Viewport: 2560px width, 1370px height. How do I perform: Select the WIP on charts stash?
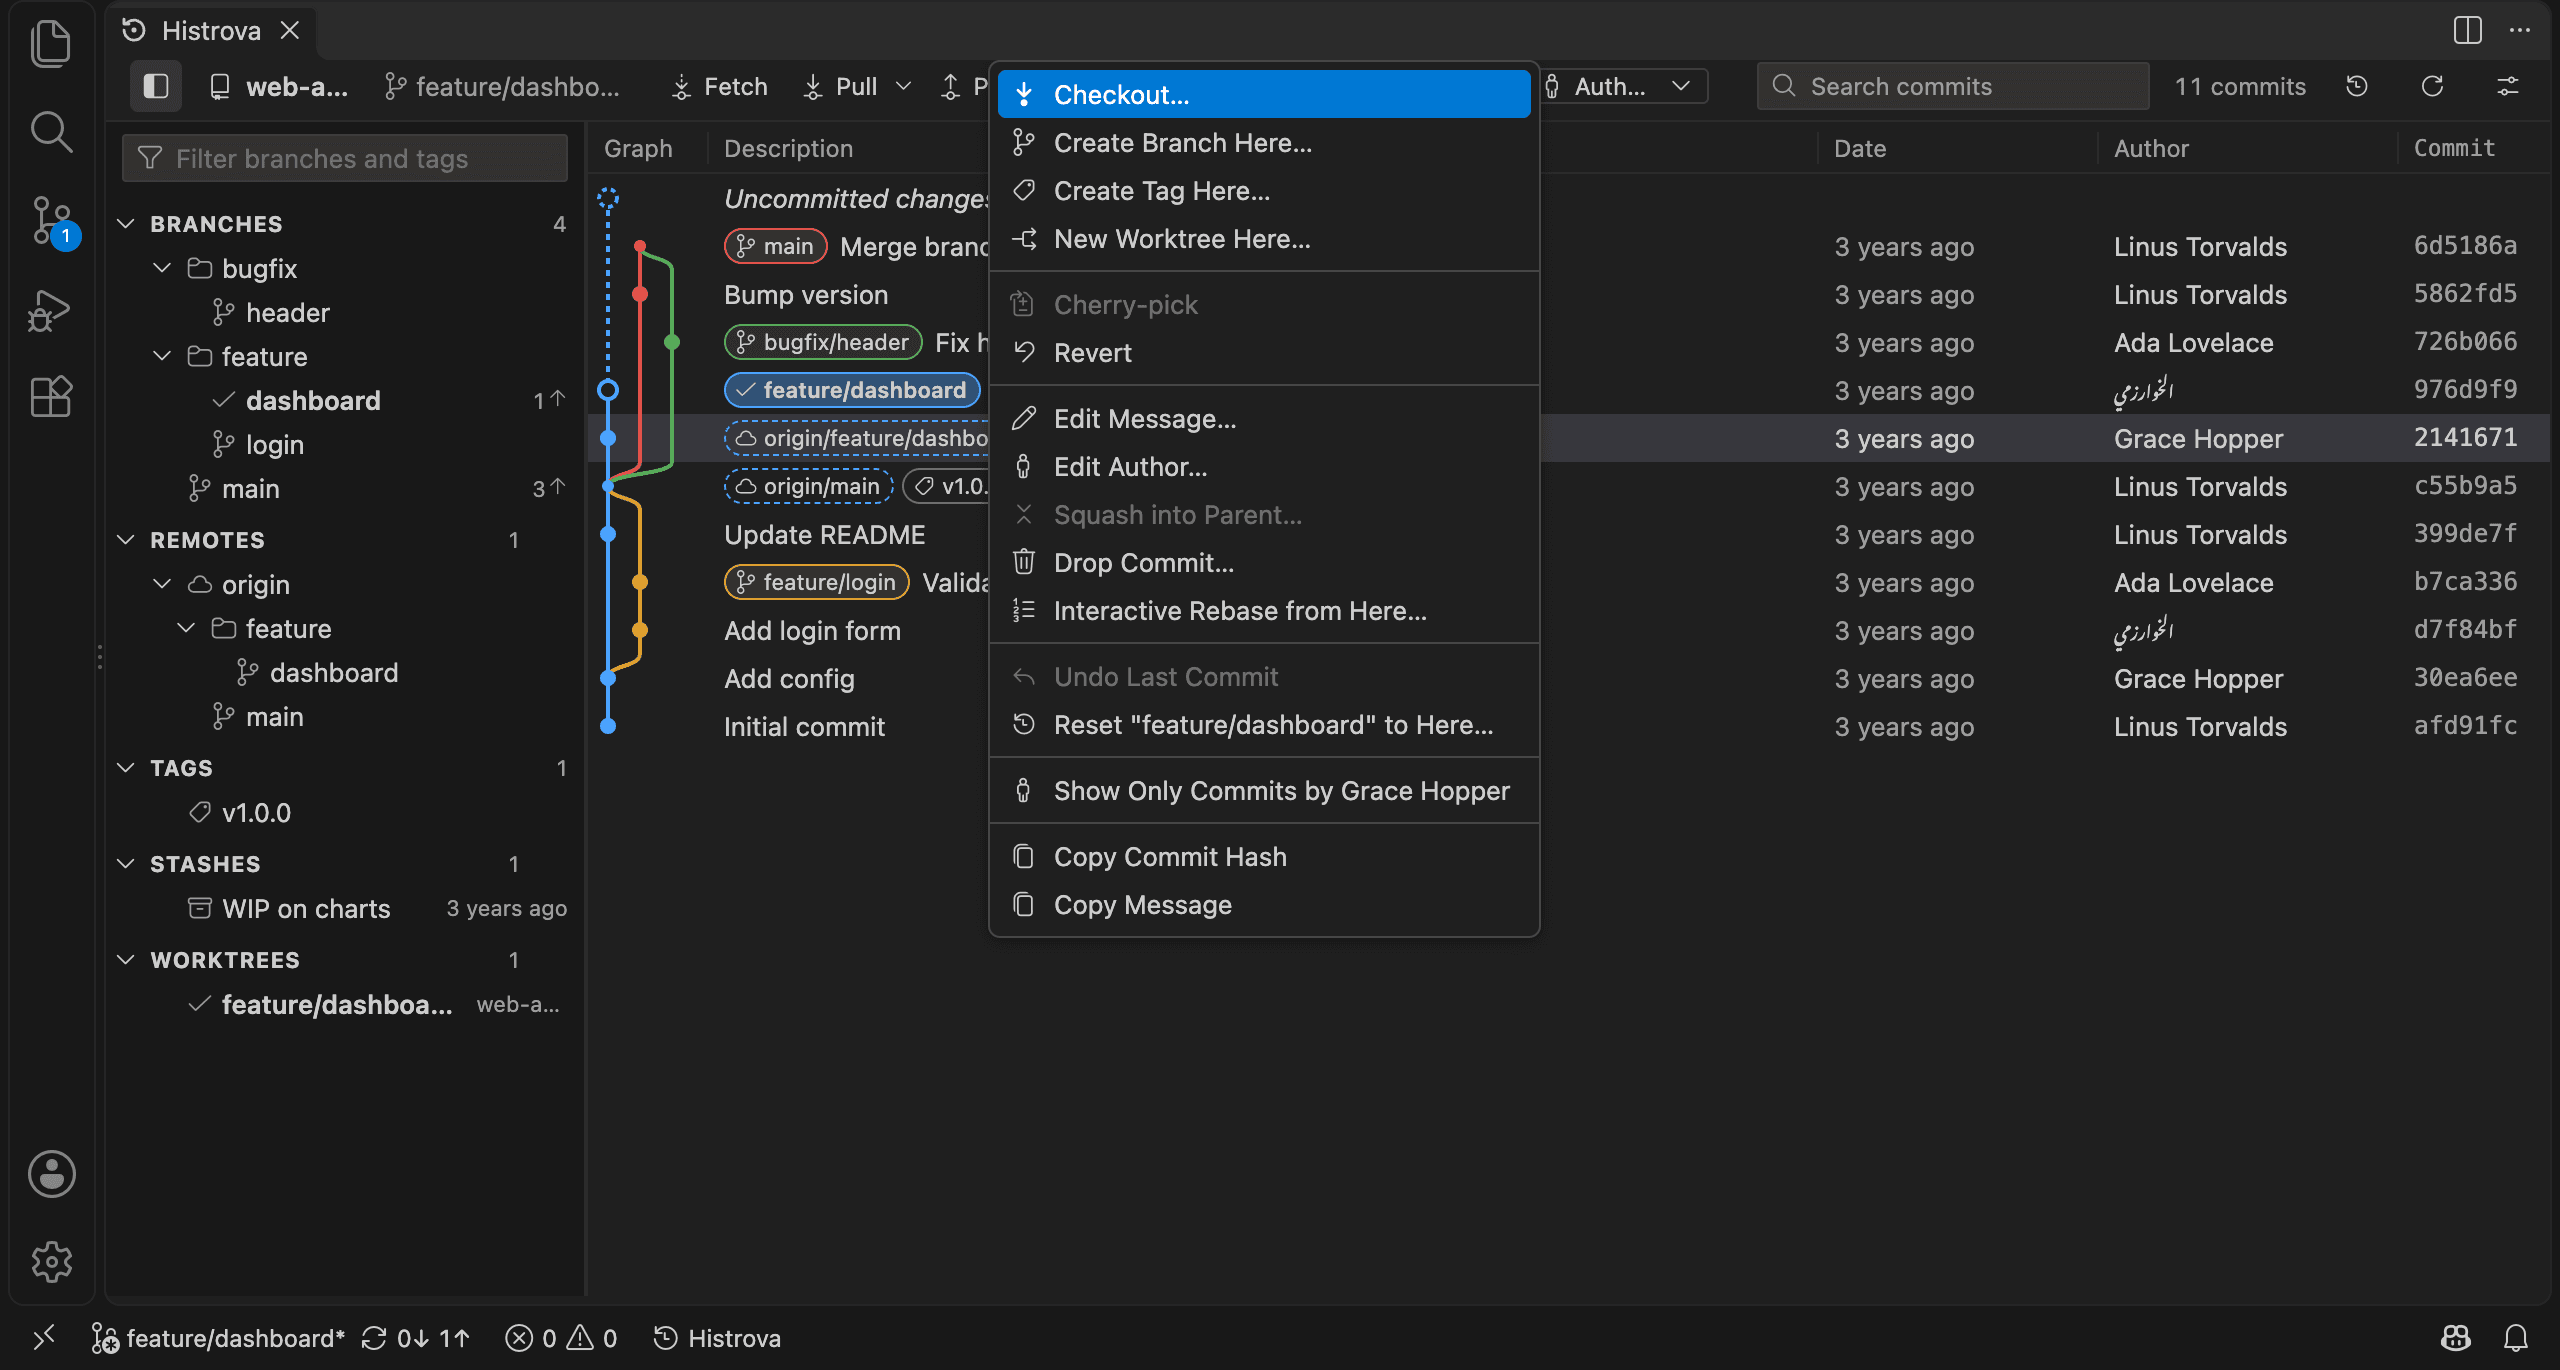(x=344, y=909)
